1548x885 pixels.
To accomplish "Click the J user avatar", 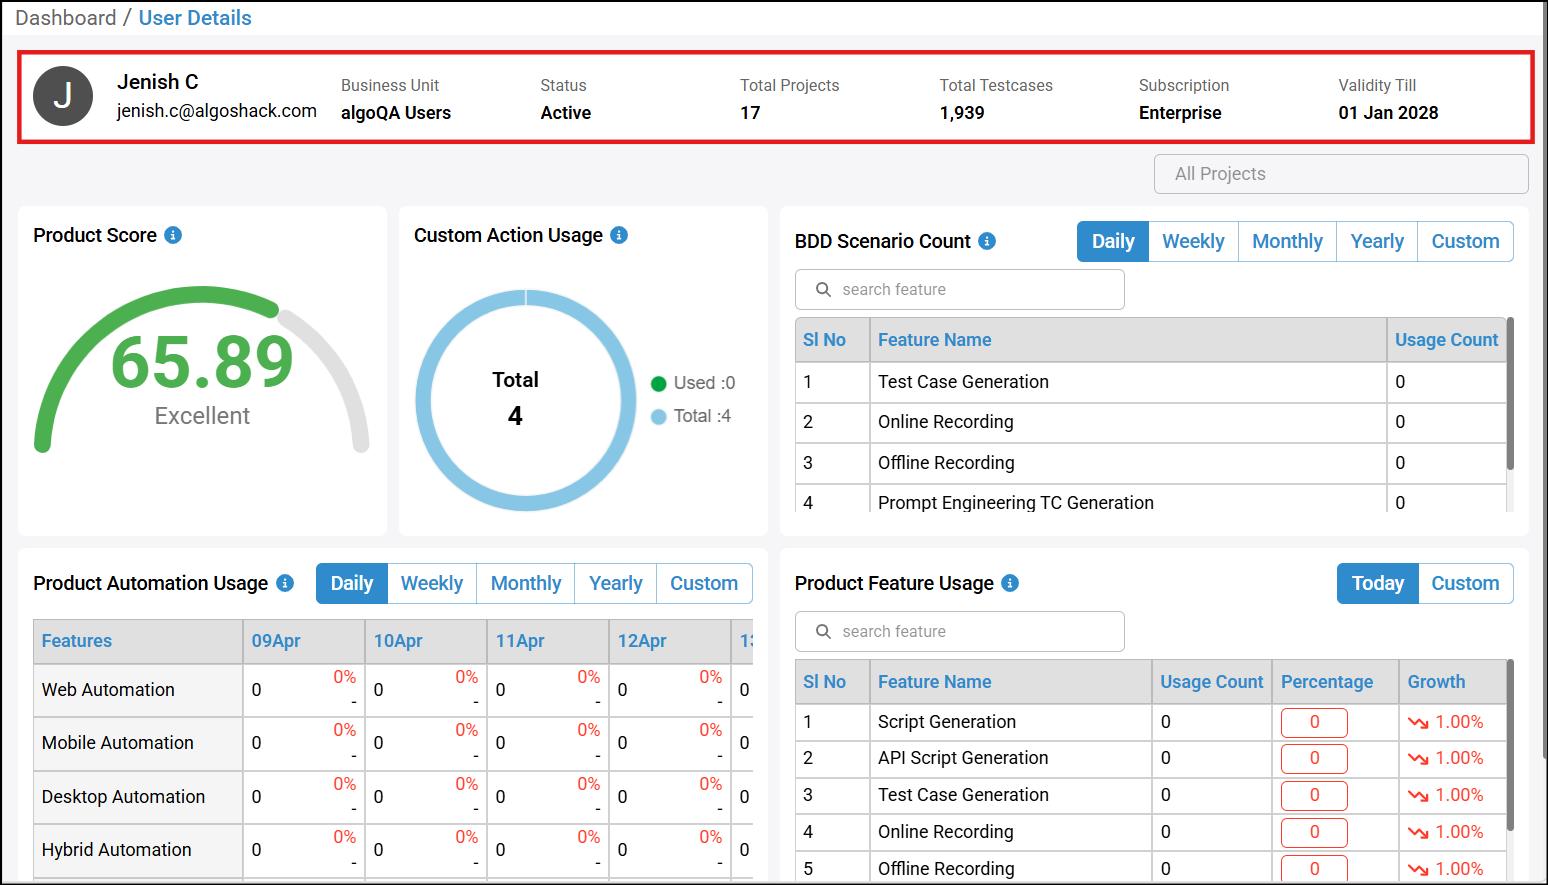I will [x=63, y=96].
